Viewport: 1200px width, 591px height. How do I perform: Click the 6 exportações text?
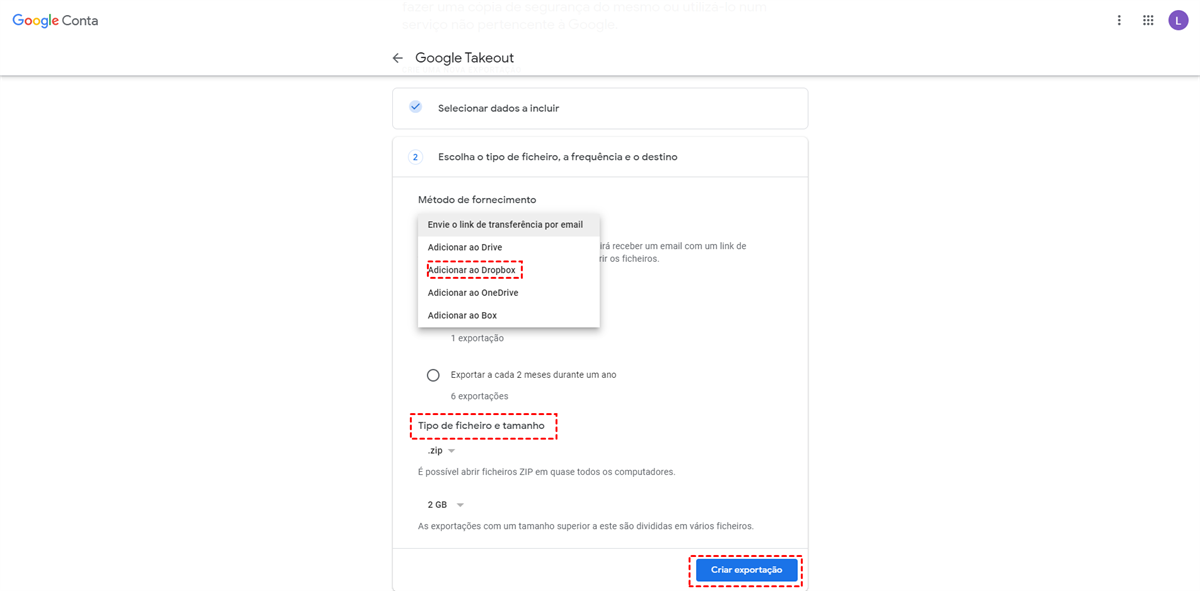click(479, 397)
